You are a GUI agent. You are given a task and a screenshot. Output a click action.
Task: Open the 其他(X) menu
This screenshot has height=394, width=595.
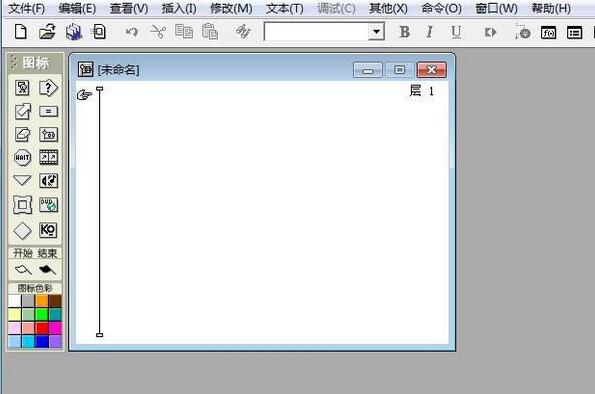coord(388,8)
